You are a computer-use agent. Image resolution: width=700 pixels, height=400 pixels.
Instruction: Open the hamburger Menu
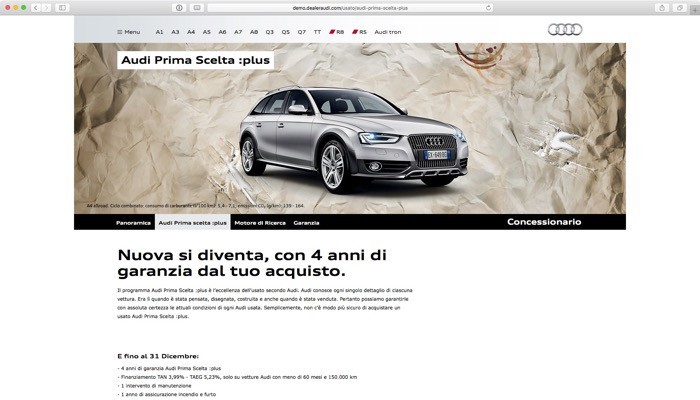point(129,32)
